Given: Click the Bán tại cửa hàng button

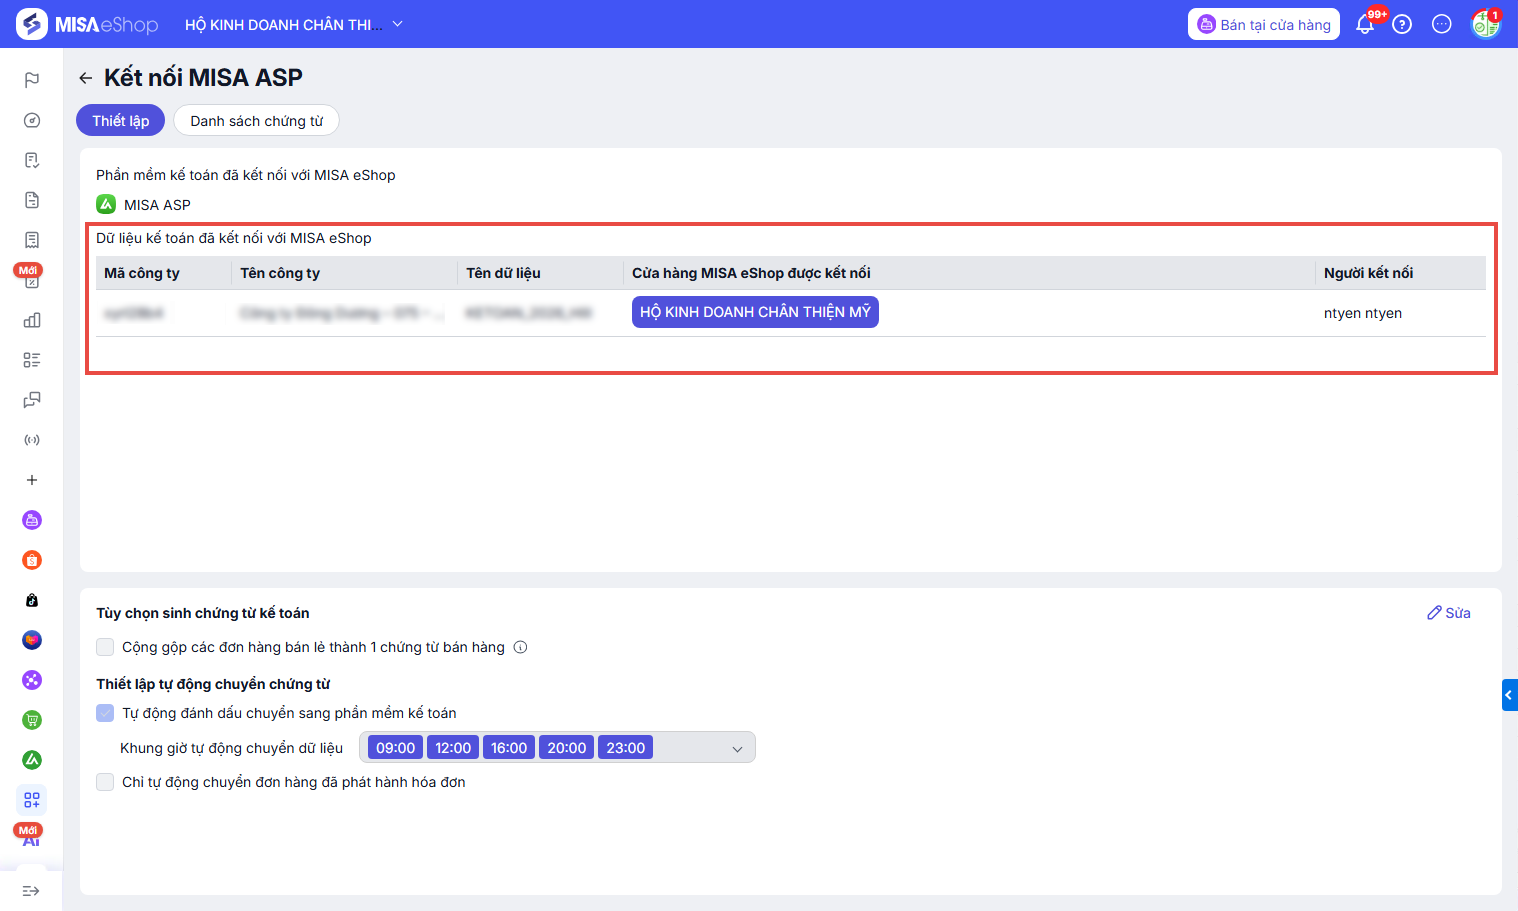Looking at the screenshot, I should pos(1264,25).
